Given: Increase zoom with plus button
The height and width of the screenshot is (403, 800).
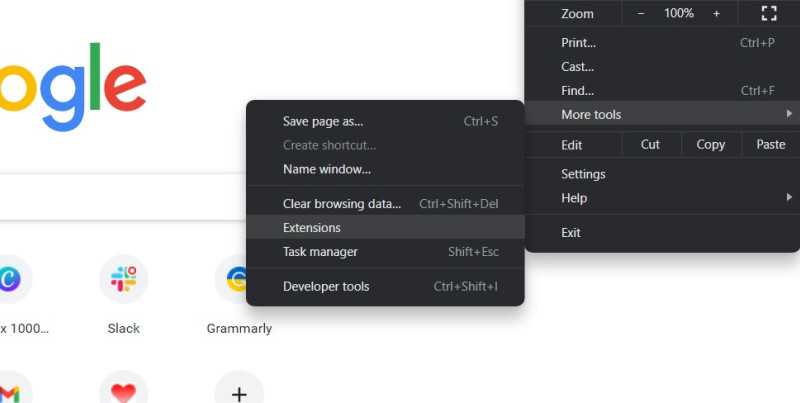Looking at the screenshot, I should 716,14.
